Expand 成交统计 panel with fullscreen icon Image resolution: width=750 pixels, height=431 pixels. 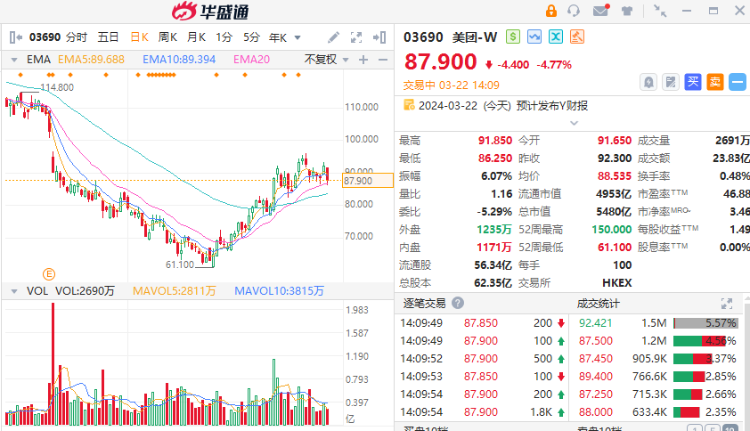coord(727,303)
